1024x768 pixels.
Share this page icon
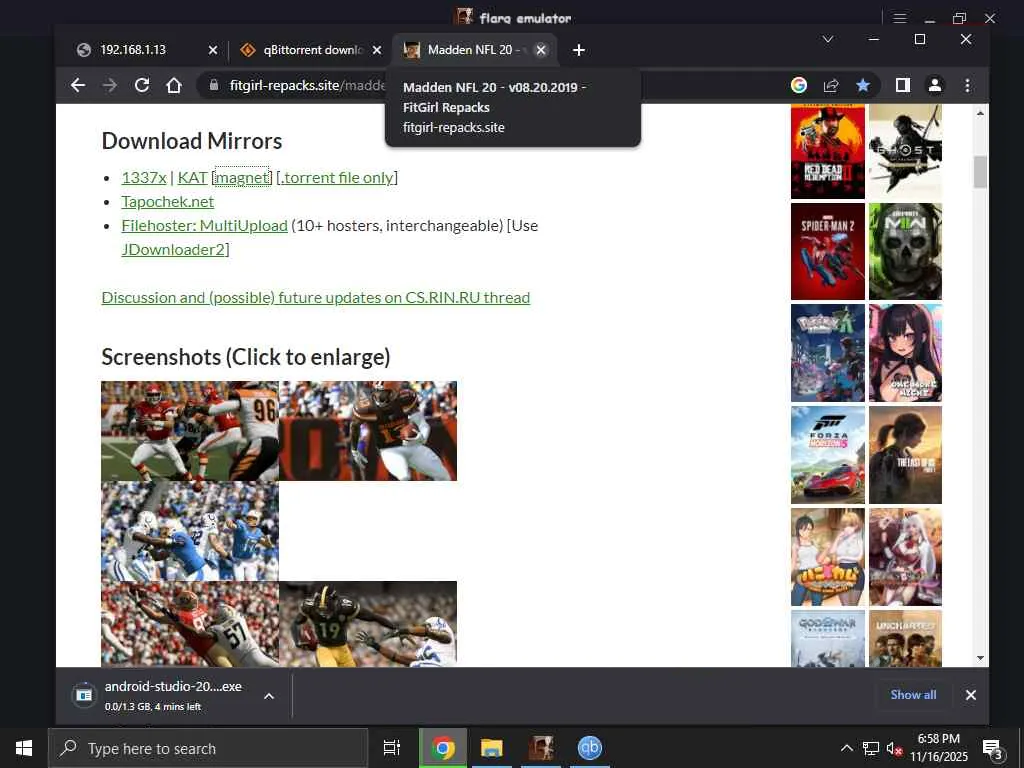(831, 85)
